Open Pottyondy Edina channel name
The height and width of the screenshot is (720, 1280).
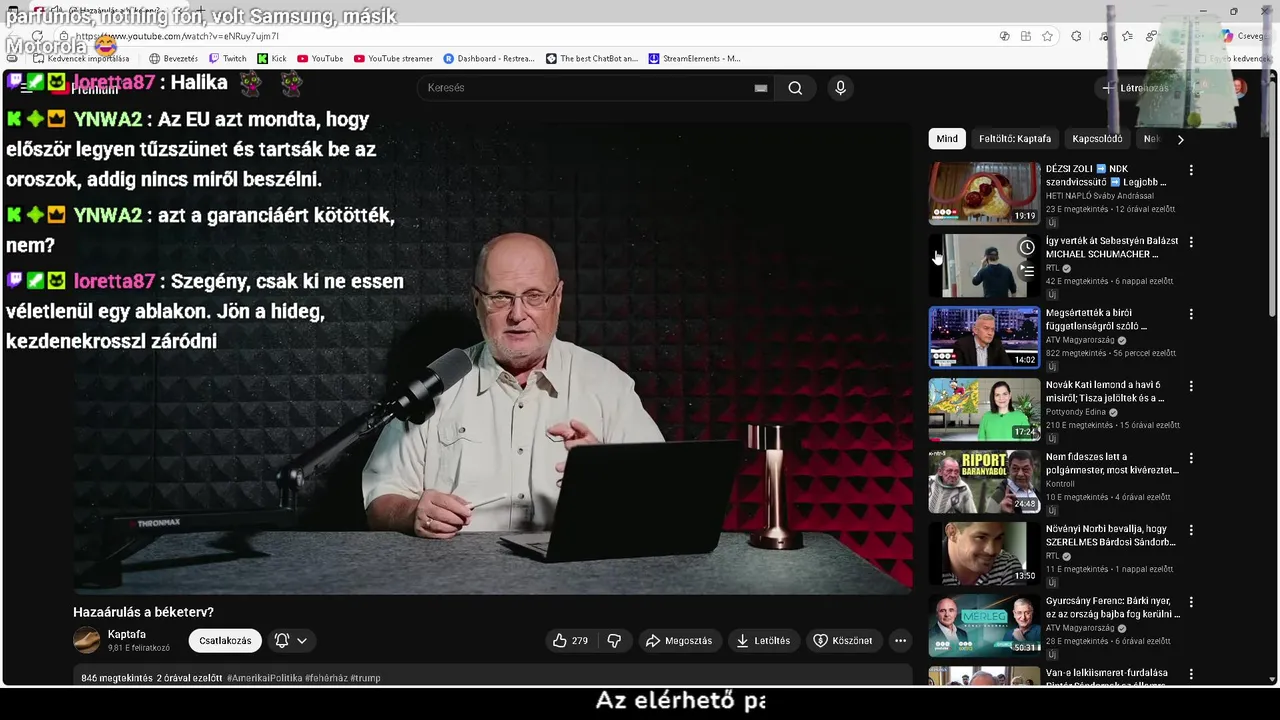[1075, 412]
